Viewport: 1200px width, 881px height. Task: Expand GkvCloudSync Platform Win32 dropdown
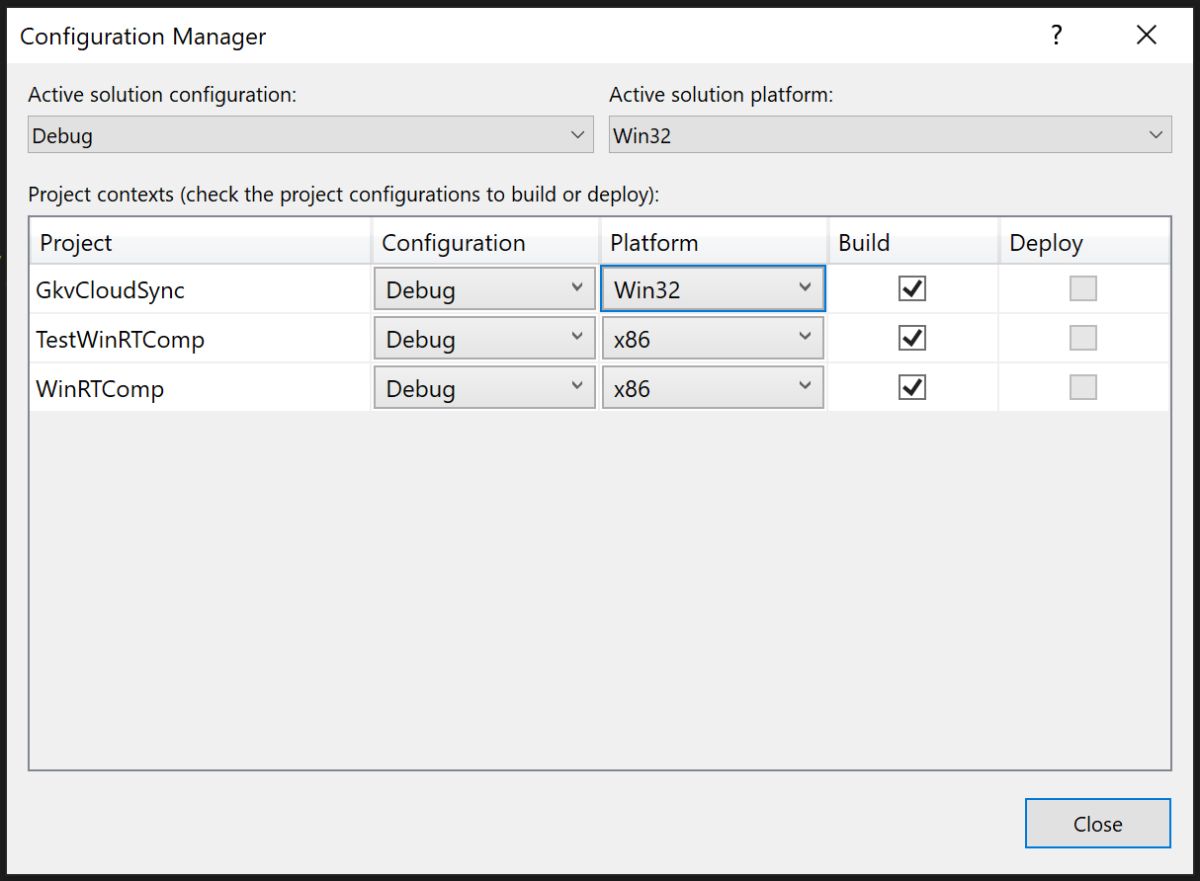tap(712, 290)
